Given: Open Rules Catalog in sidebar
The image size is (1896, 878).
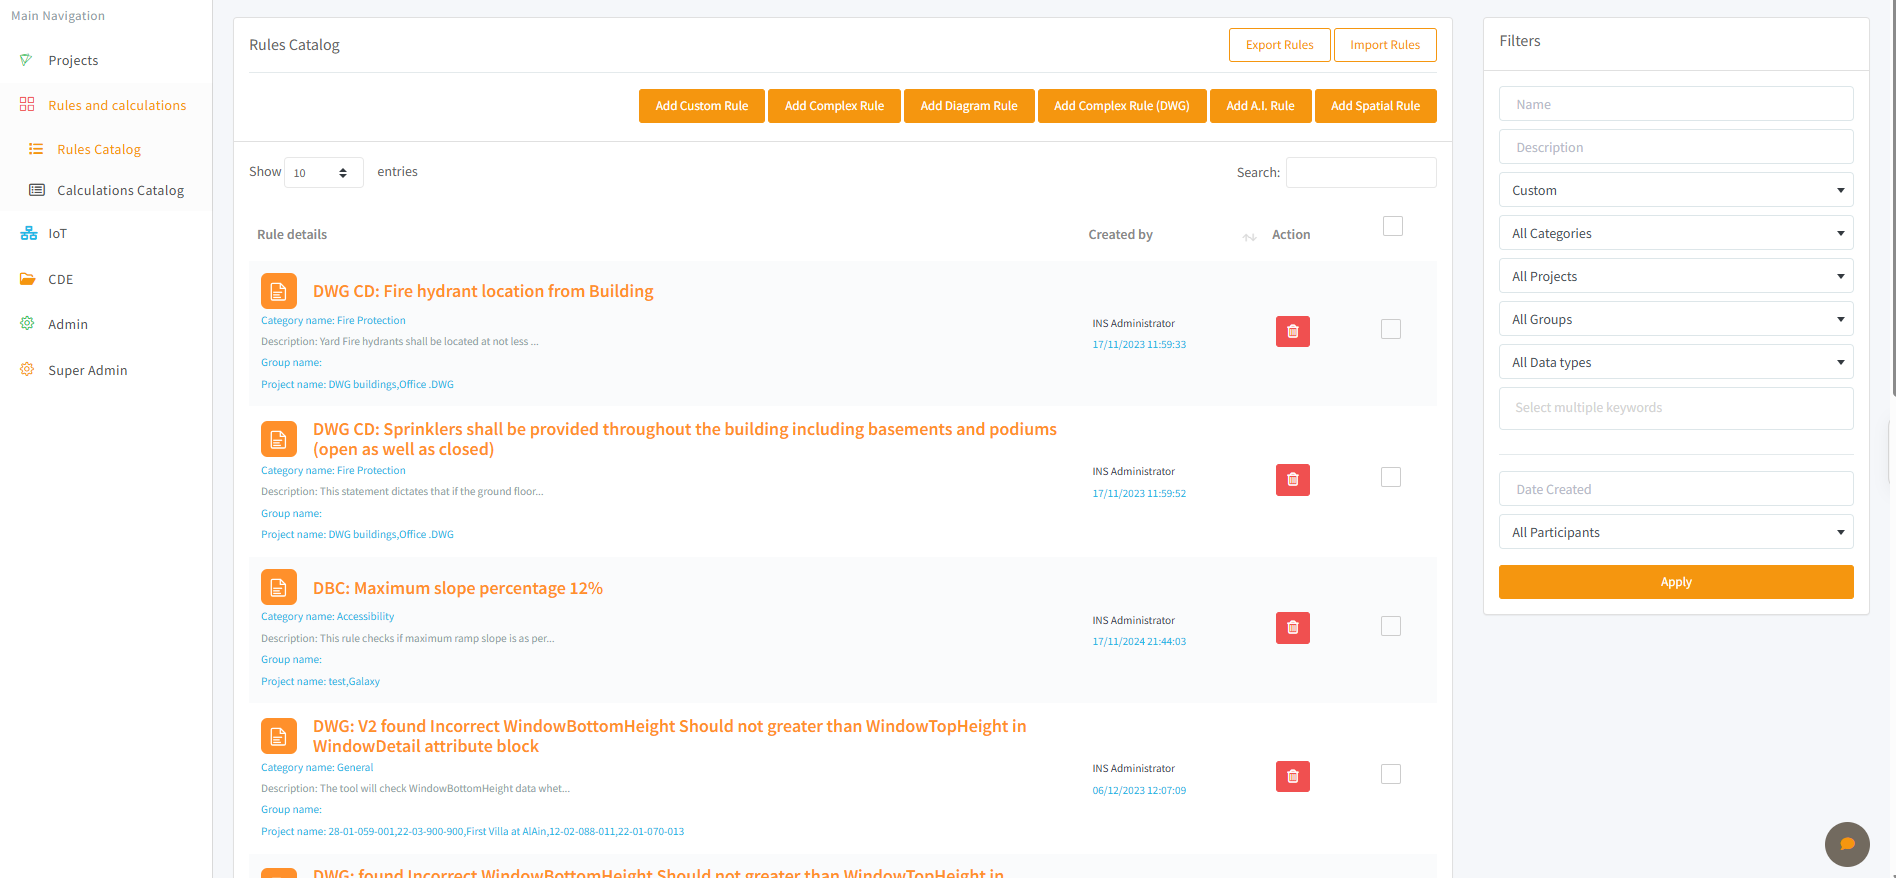Looking at the screenshot, I should [99, 150].
